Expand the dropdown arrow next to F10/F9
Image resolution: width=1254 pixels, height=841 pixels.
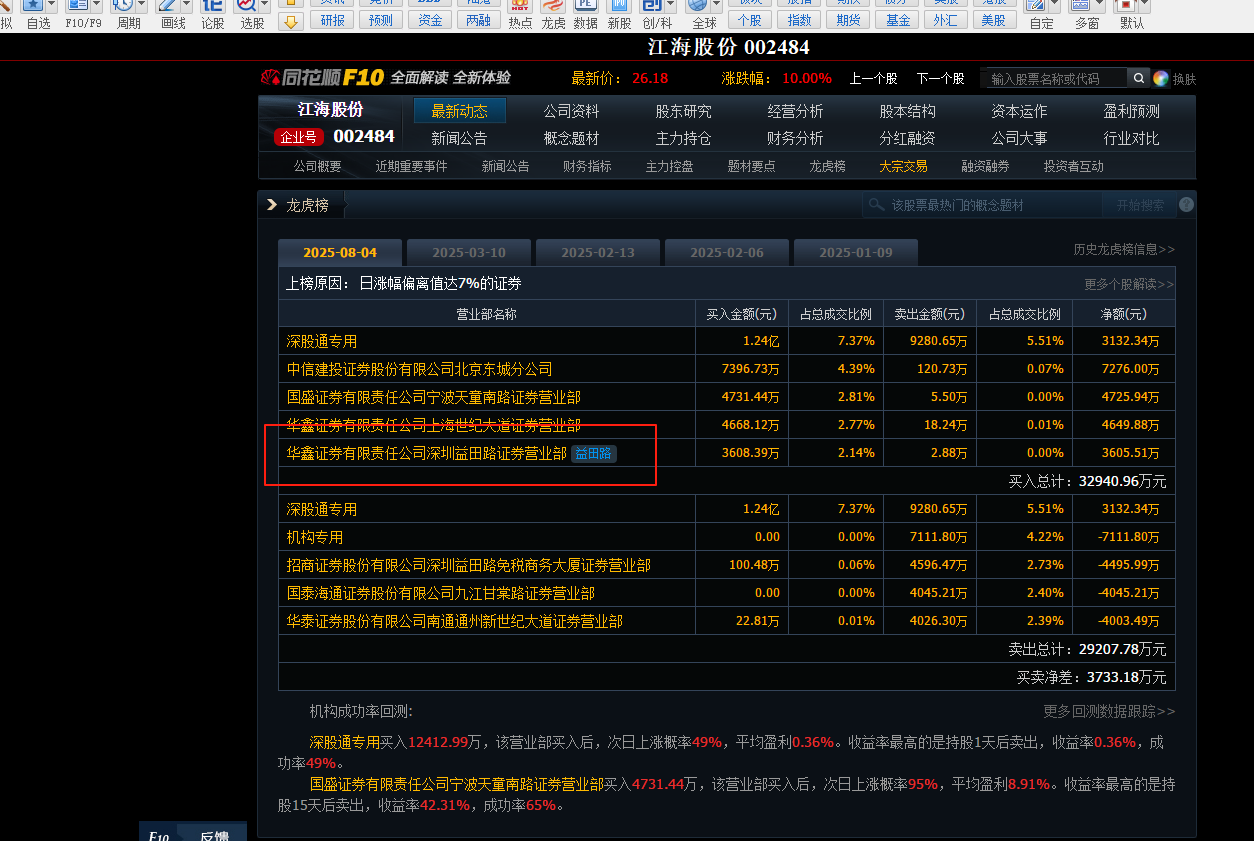coord(97,5)
